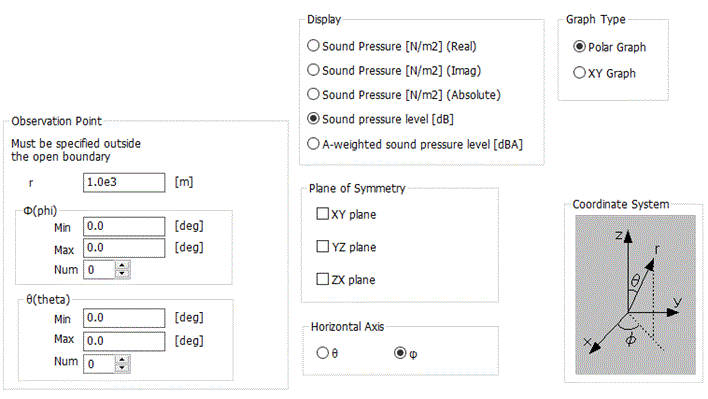Viewport: 708px width, 399px height.
Task: Click the Φ(phi) Min input field
Action: 124,226
